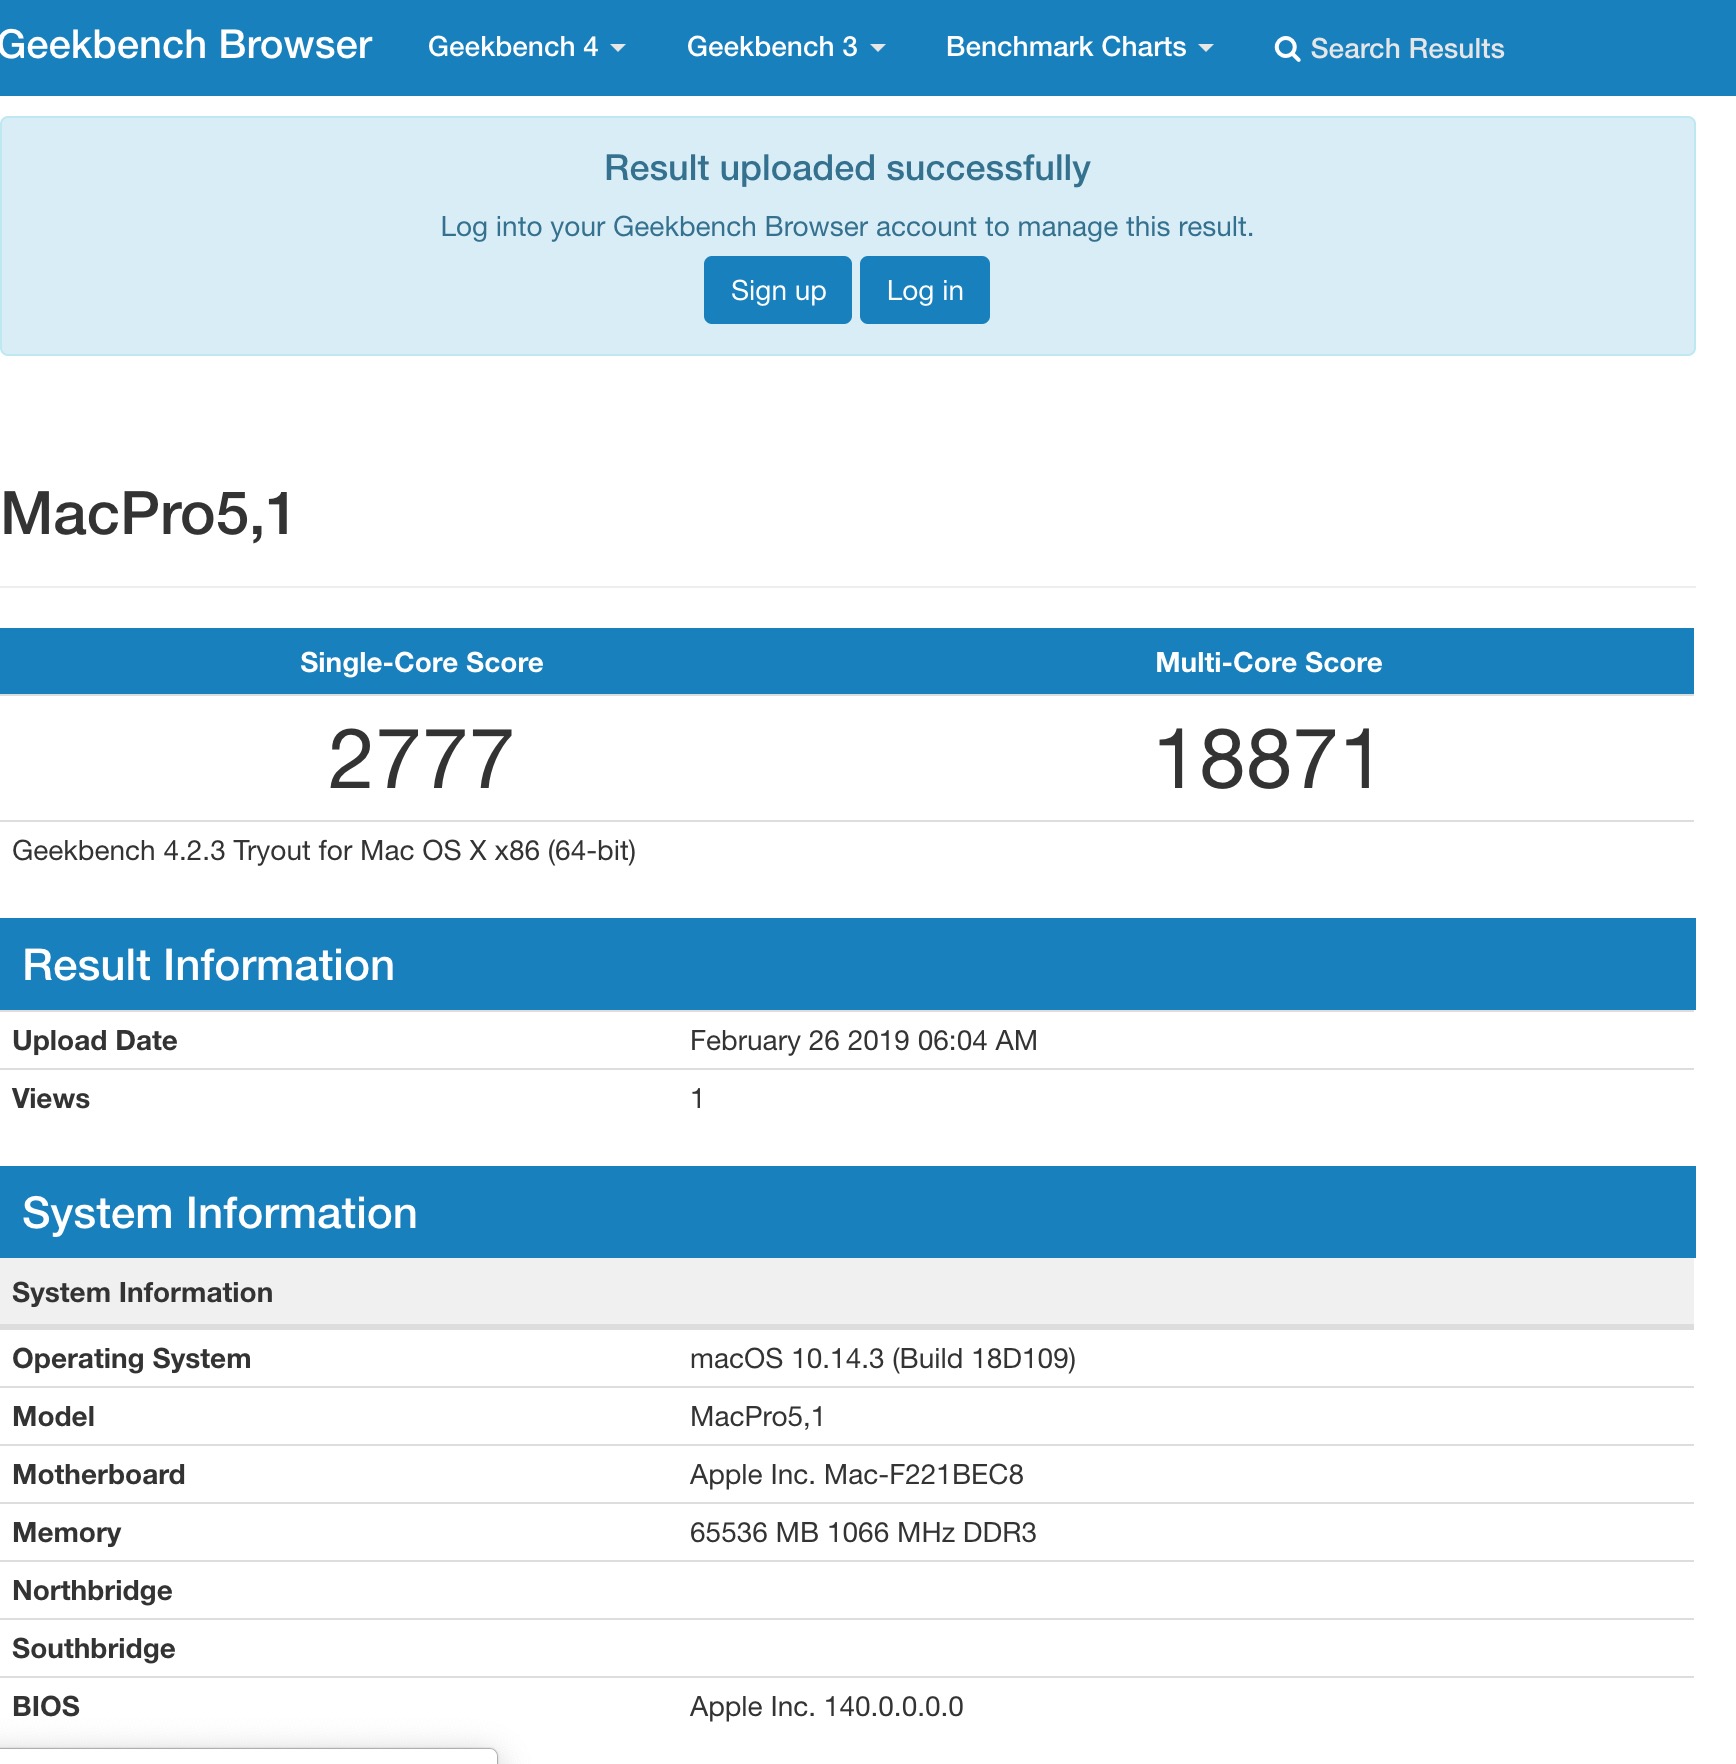
Task: Select upload date February 26 2019 06:04 AM
Action: pyautogui.click(x=863, y=1041)
